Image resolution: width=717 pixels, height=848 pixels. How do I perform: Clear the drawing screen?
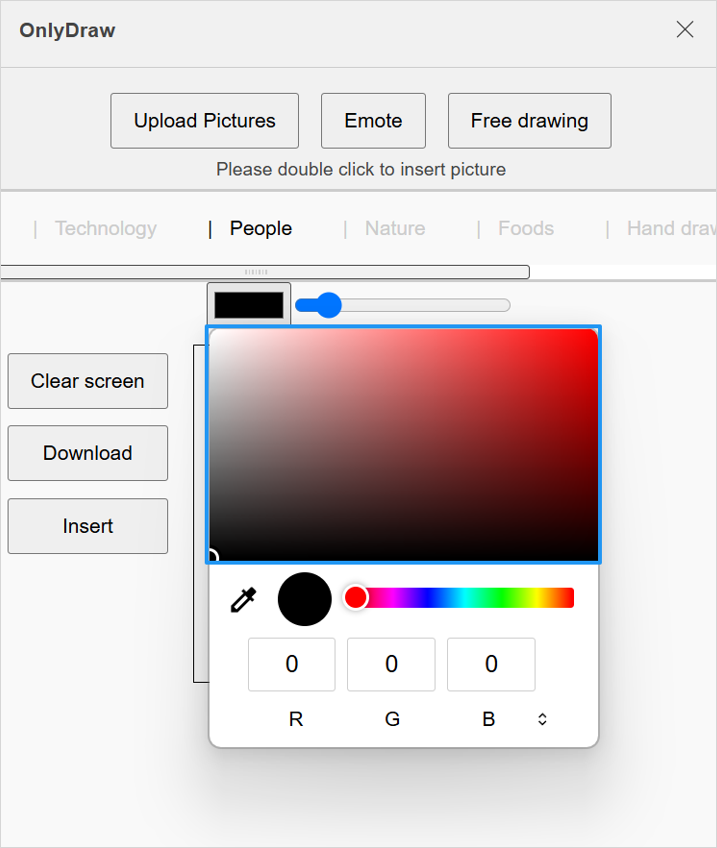[x=87, y=381]
